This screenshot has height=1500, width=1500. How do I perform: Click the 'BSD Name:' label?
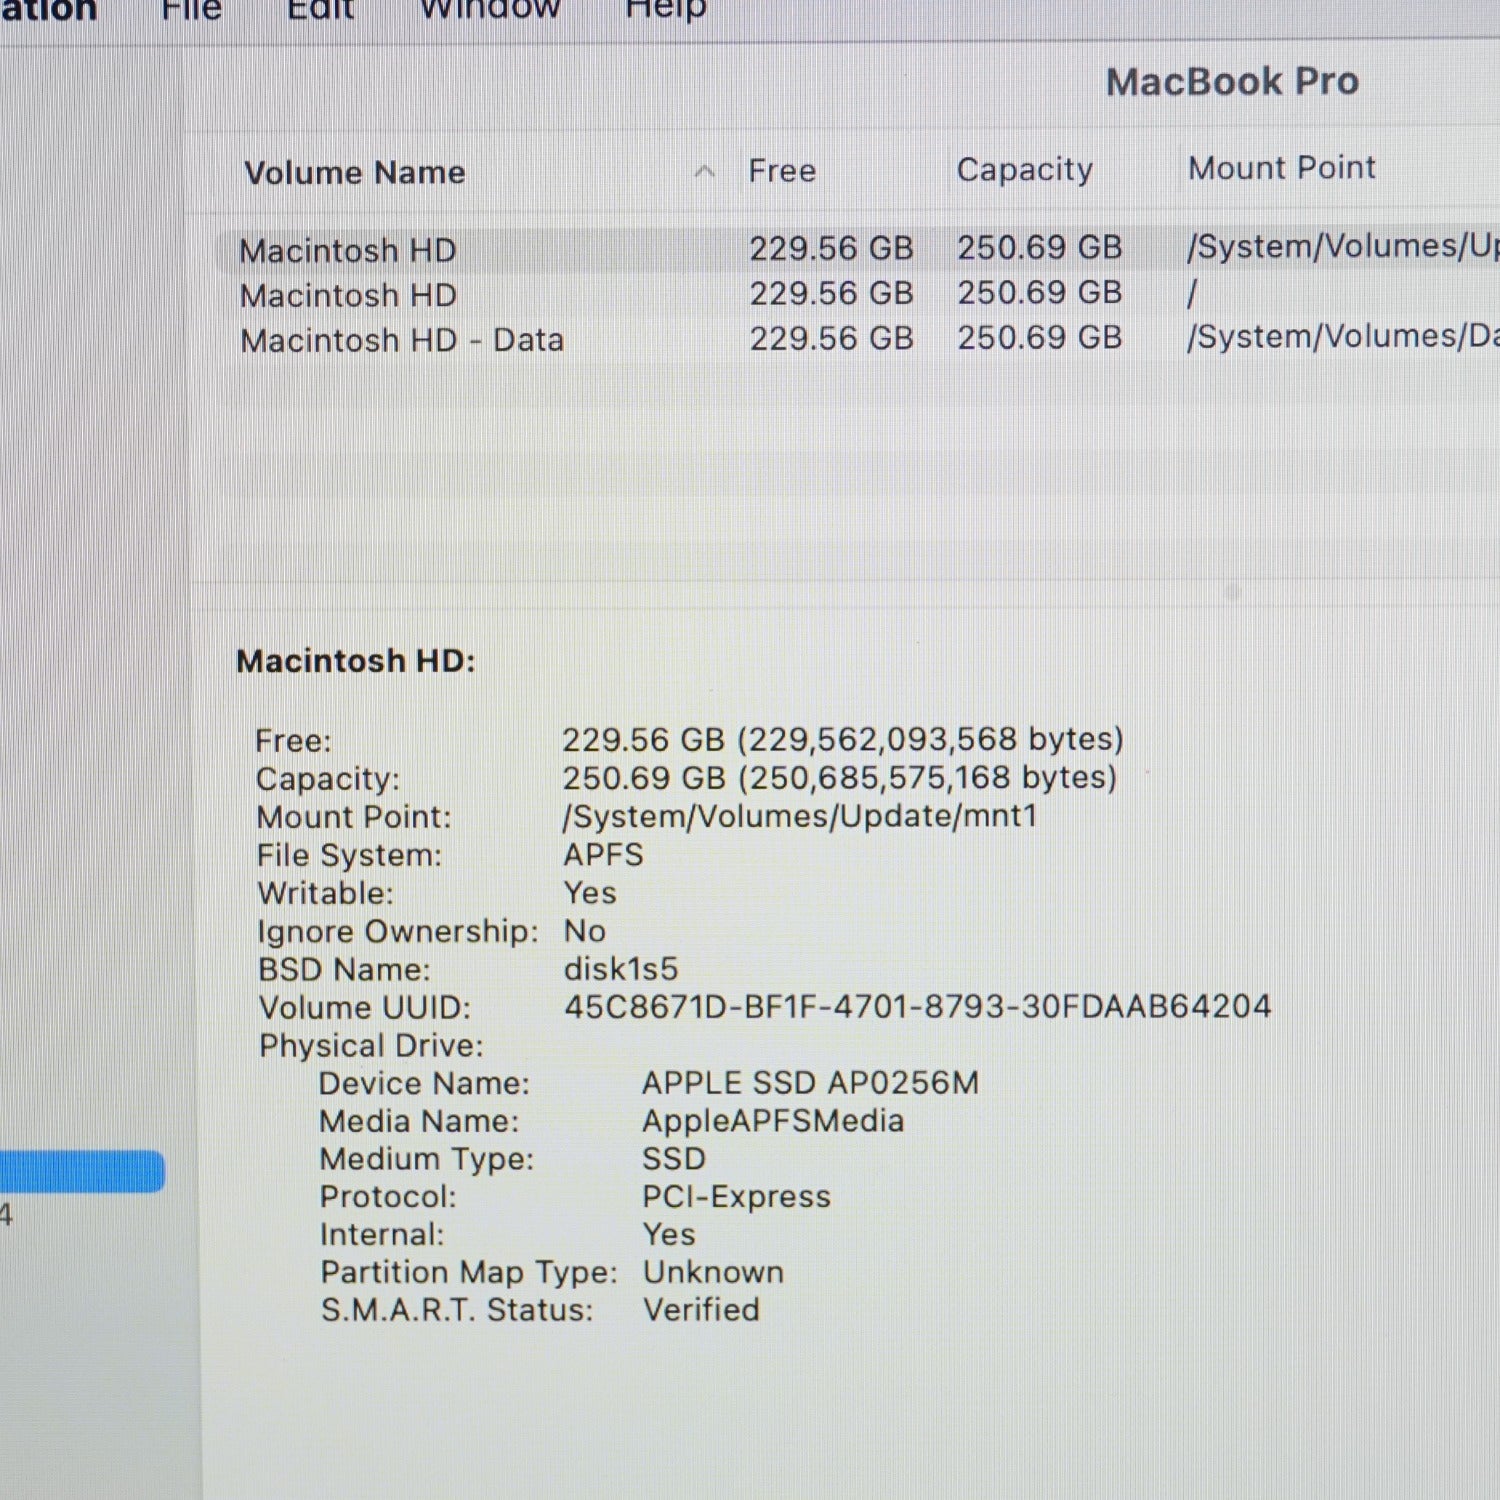coord(344,970)
